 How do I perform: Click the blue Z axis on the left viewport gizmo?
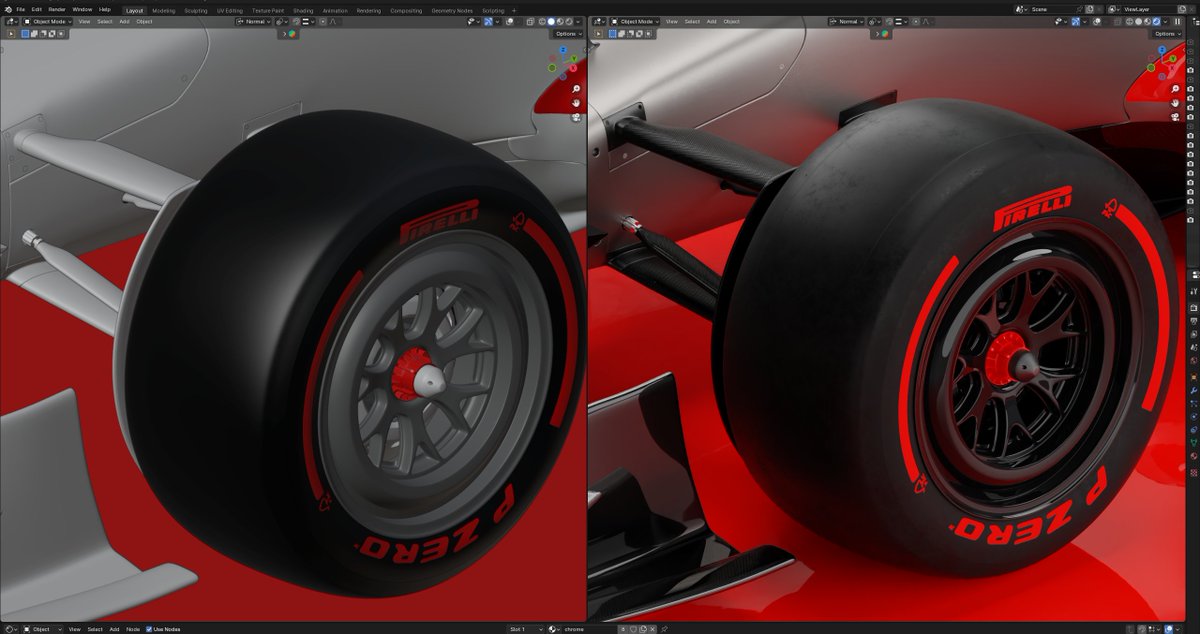563,49
